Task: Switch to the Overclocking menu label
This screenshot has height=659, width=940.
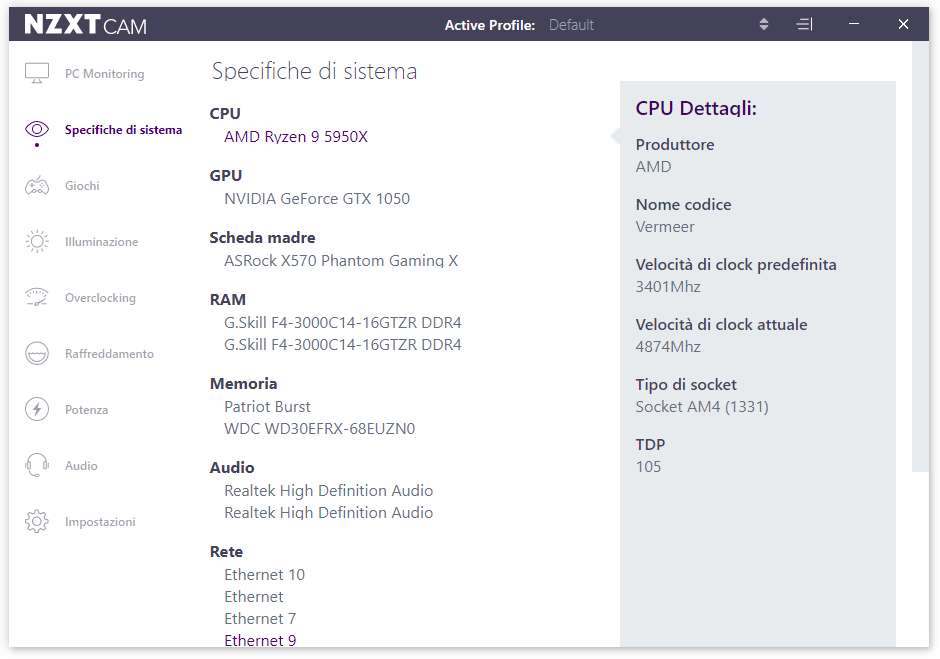Action: coord(100,298)
